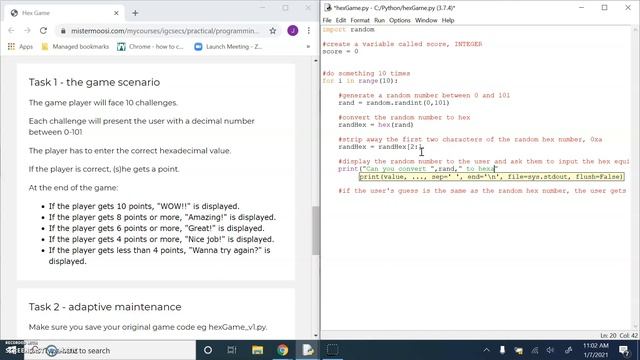Open the purple J profile avatar
The height and width of the screenshot is (360, 640).
pyautogui.click(x=293, y=31)
